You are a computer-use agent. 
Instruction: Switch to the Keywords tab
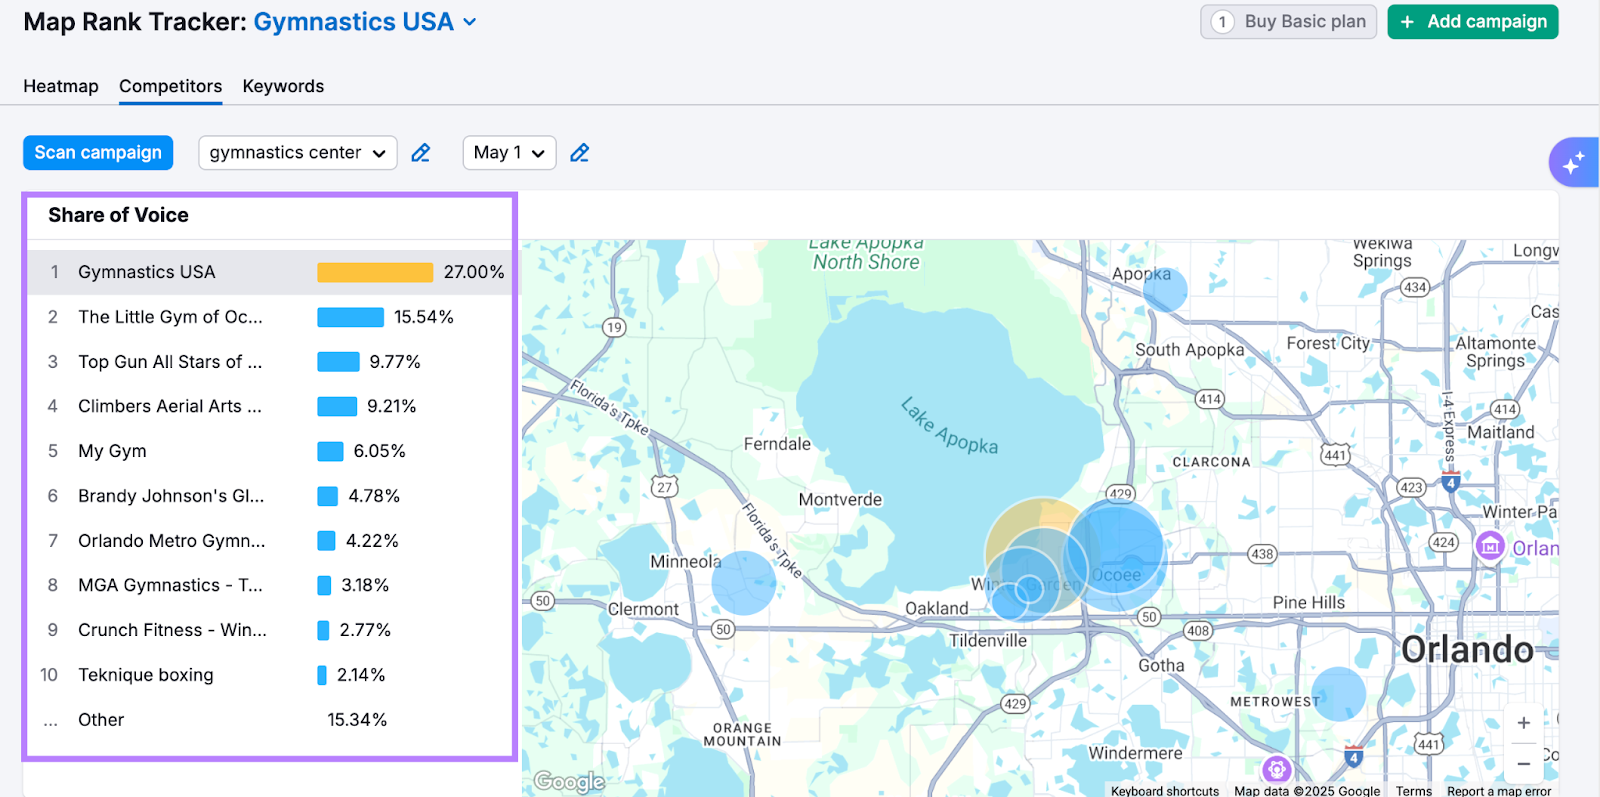tap(283, 86)
